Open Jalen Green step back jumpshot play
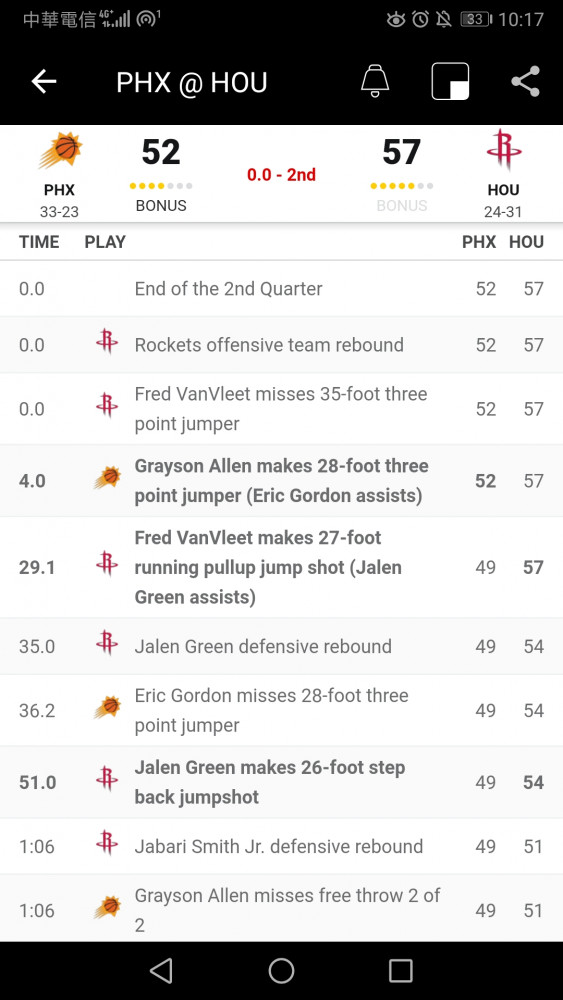This screenshot has height=1000, width=563. point(281,782)
